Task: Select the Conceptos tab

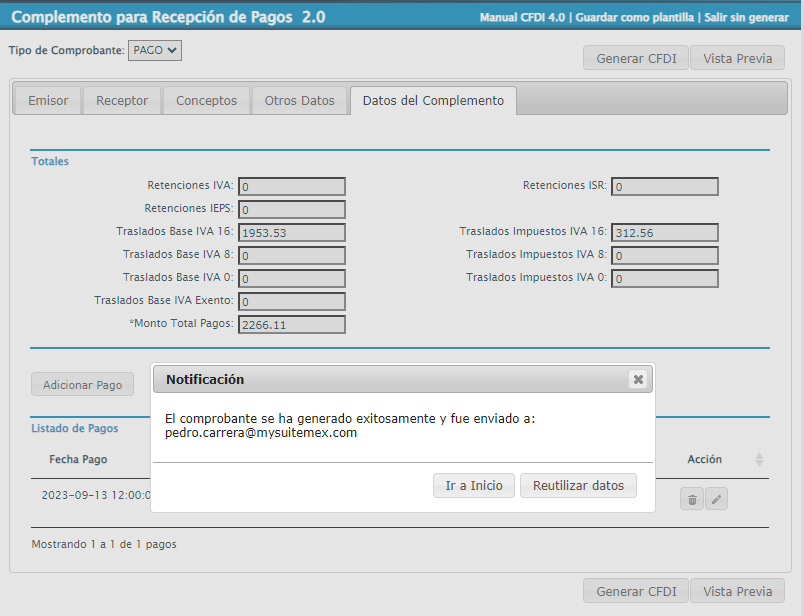Action: tap(206, 101)
